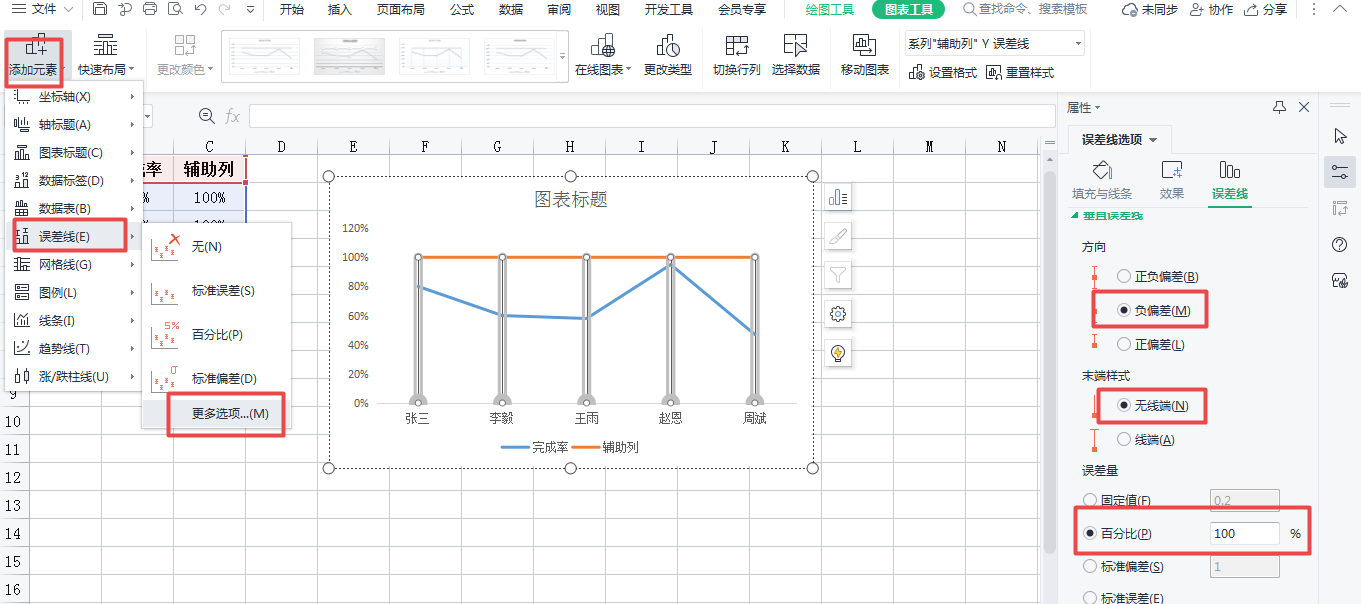
Task: Choose None (无) error bar option
Action: point(216,246)
